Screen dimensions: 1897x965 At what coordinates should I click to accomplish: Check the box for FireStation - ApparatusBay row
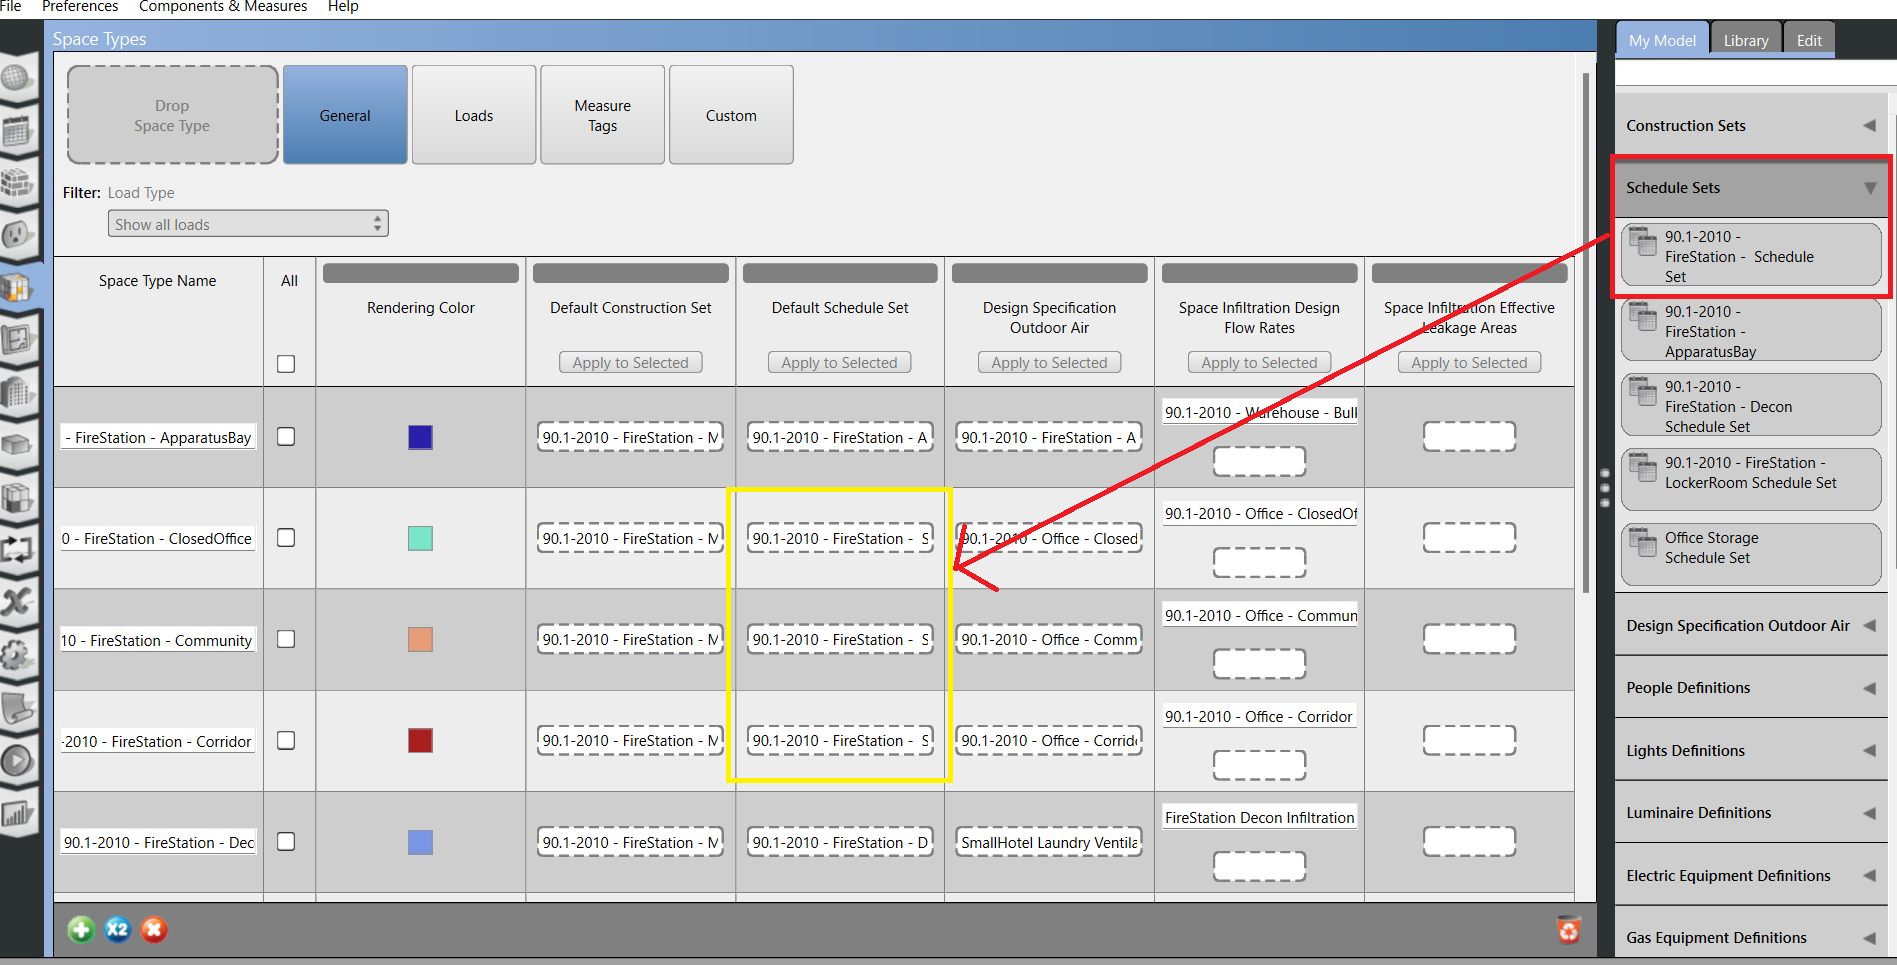(286, 437)
